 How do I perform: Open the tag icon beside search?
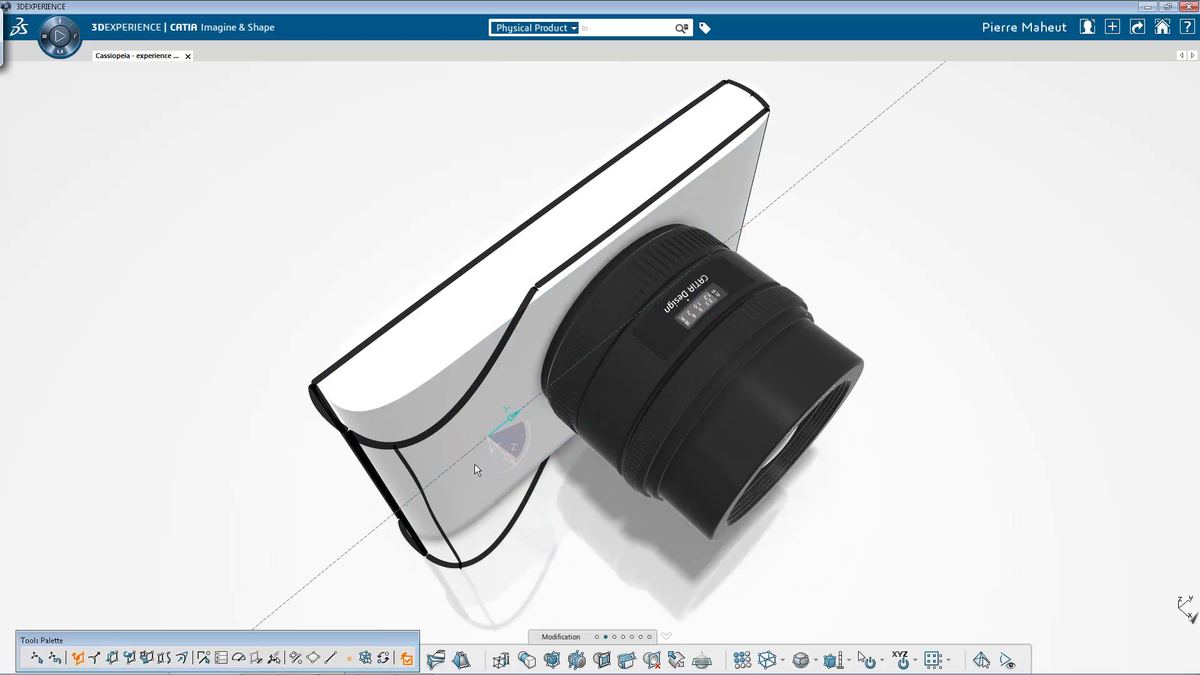pos(705,28)
